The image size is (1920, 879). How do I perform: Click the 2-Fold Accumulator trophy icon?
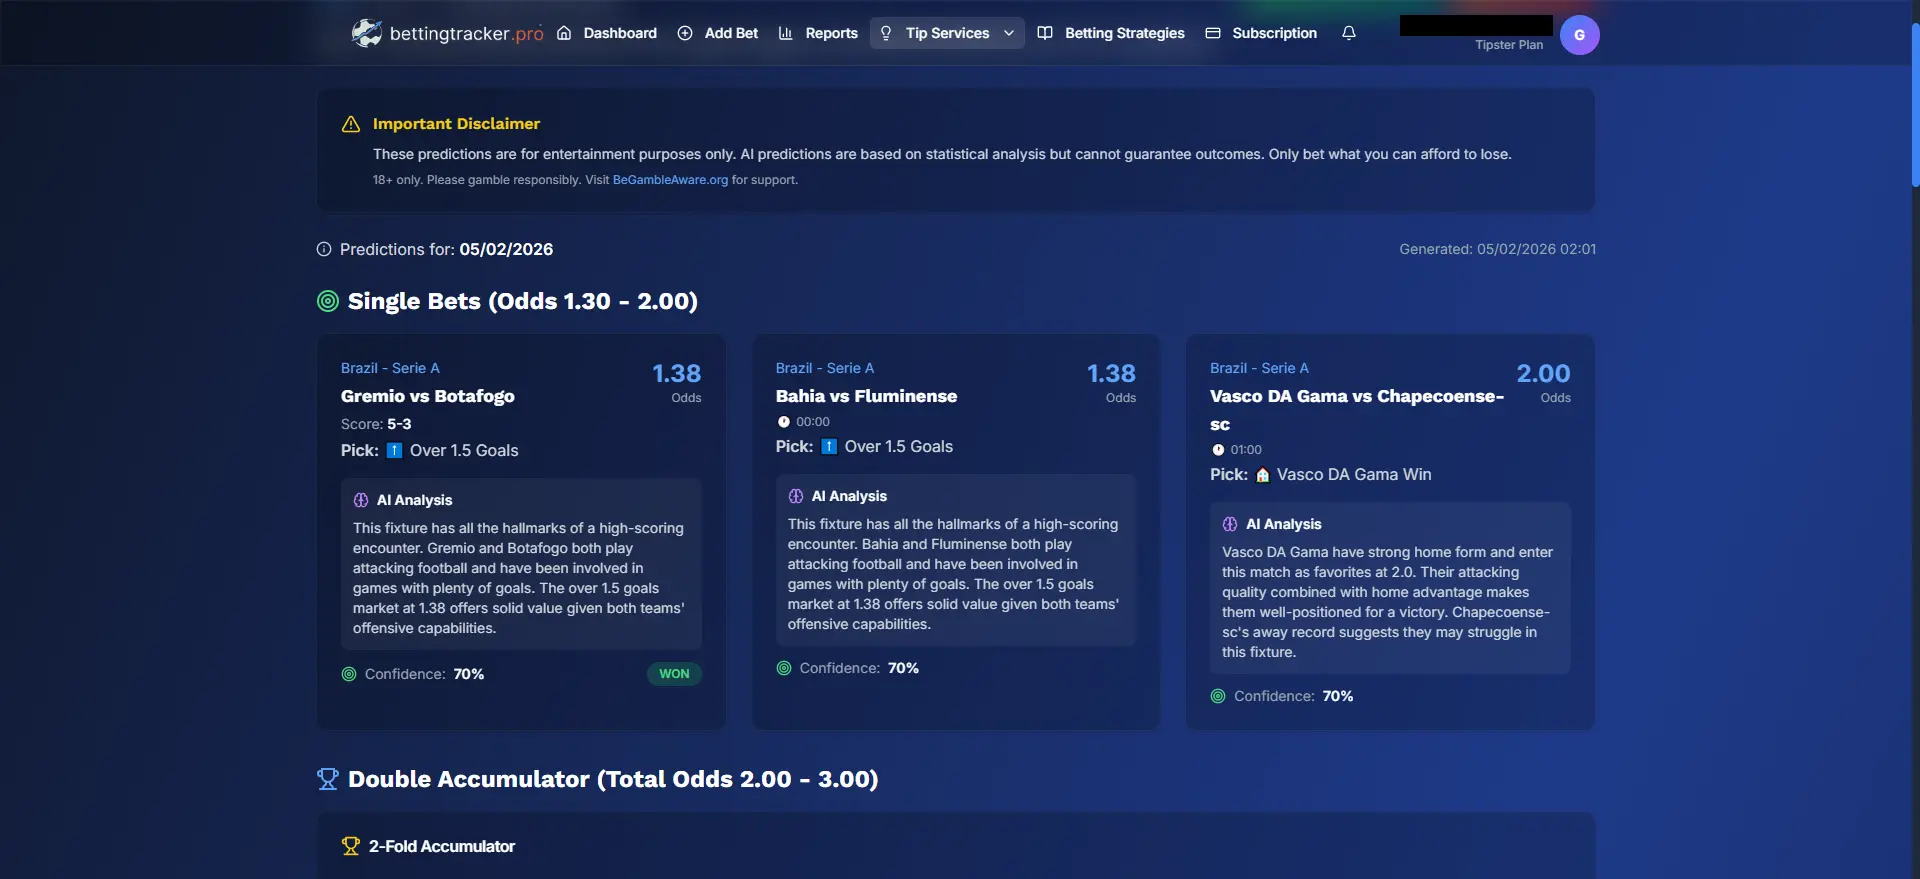[x=351, y=846]
